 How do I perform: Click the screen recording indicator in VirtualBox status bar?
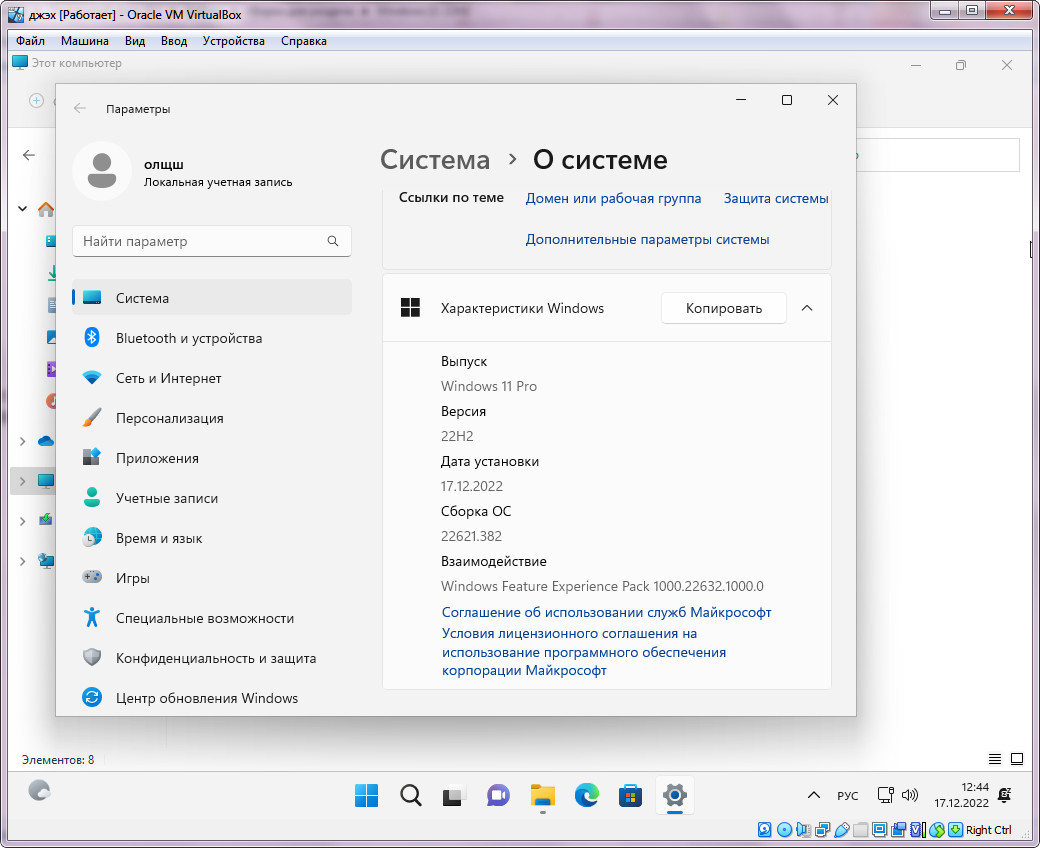pyautogui.click(x=899, y=829)
